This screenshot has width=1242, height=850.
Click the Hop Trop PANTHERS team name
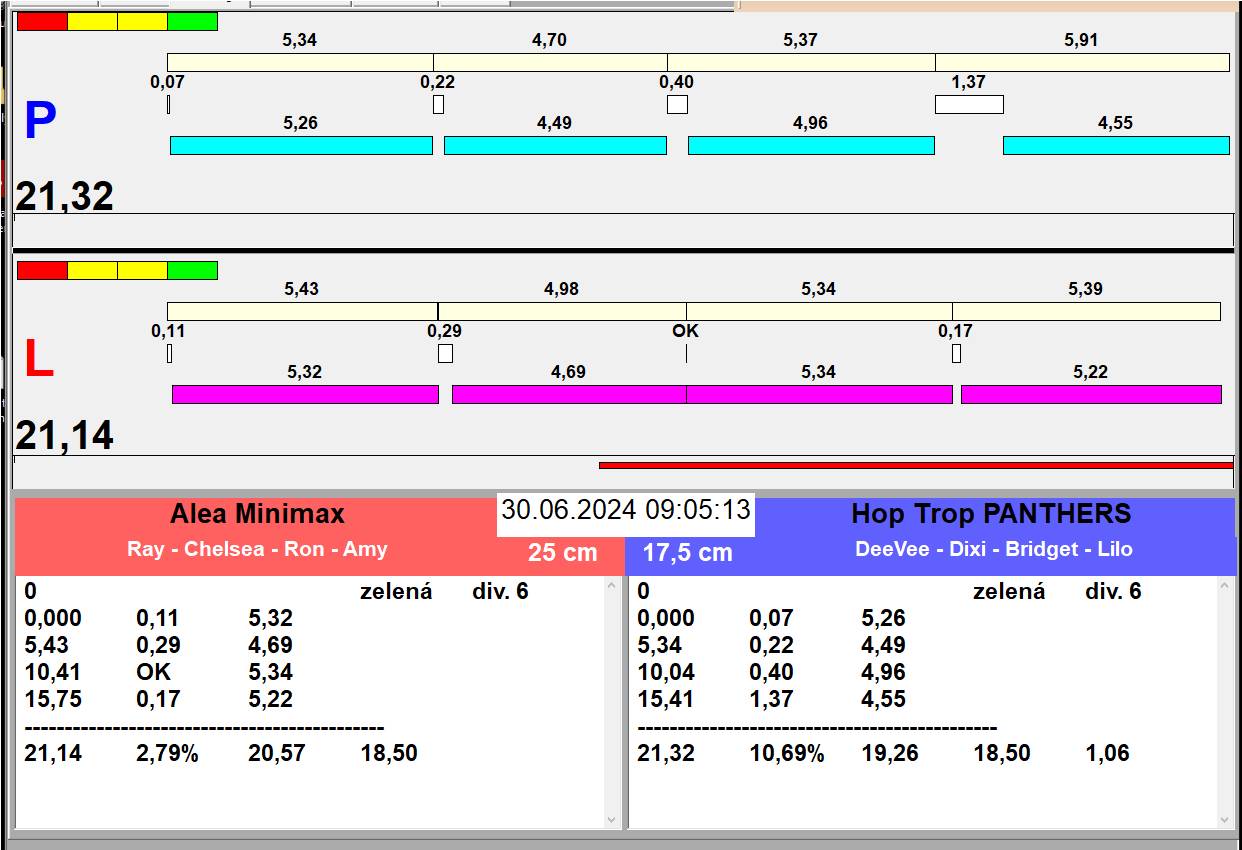[990, 514]
